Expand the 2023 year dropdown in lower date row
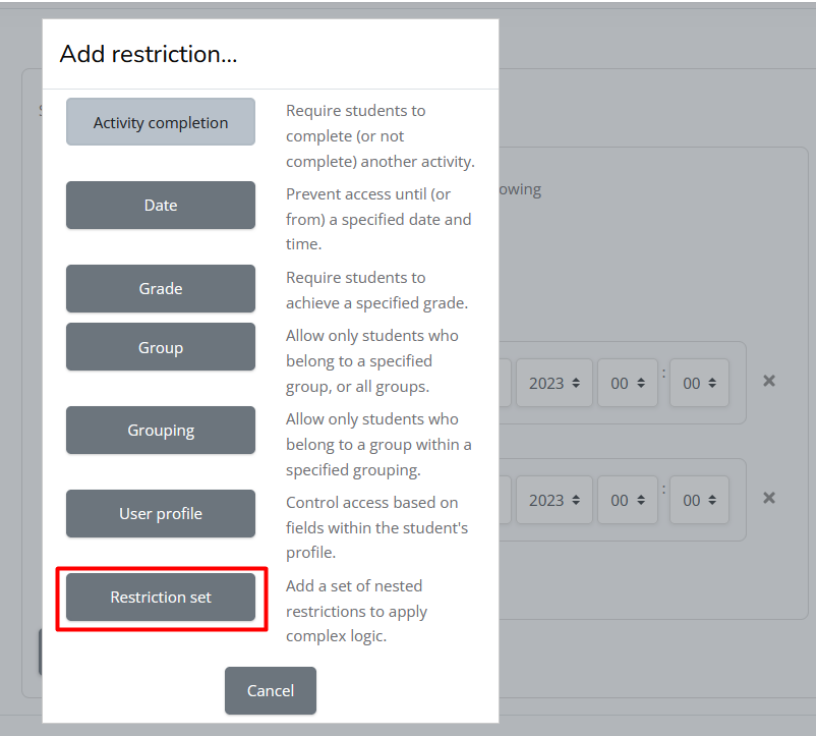The image size is (816, 736). click(x=554, y=500)
